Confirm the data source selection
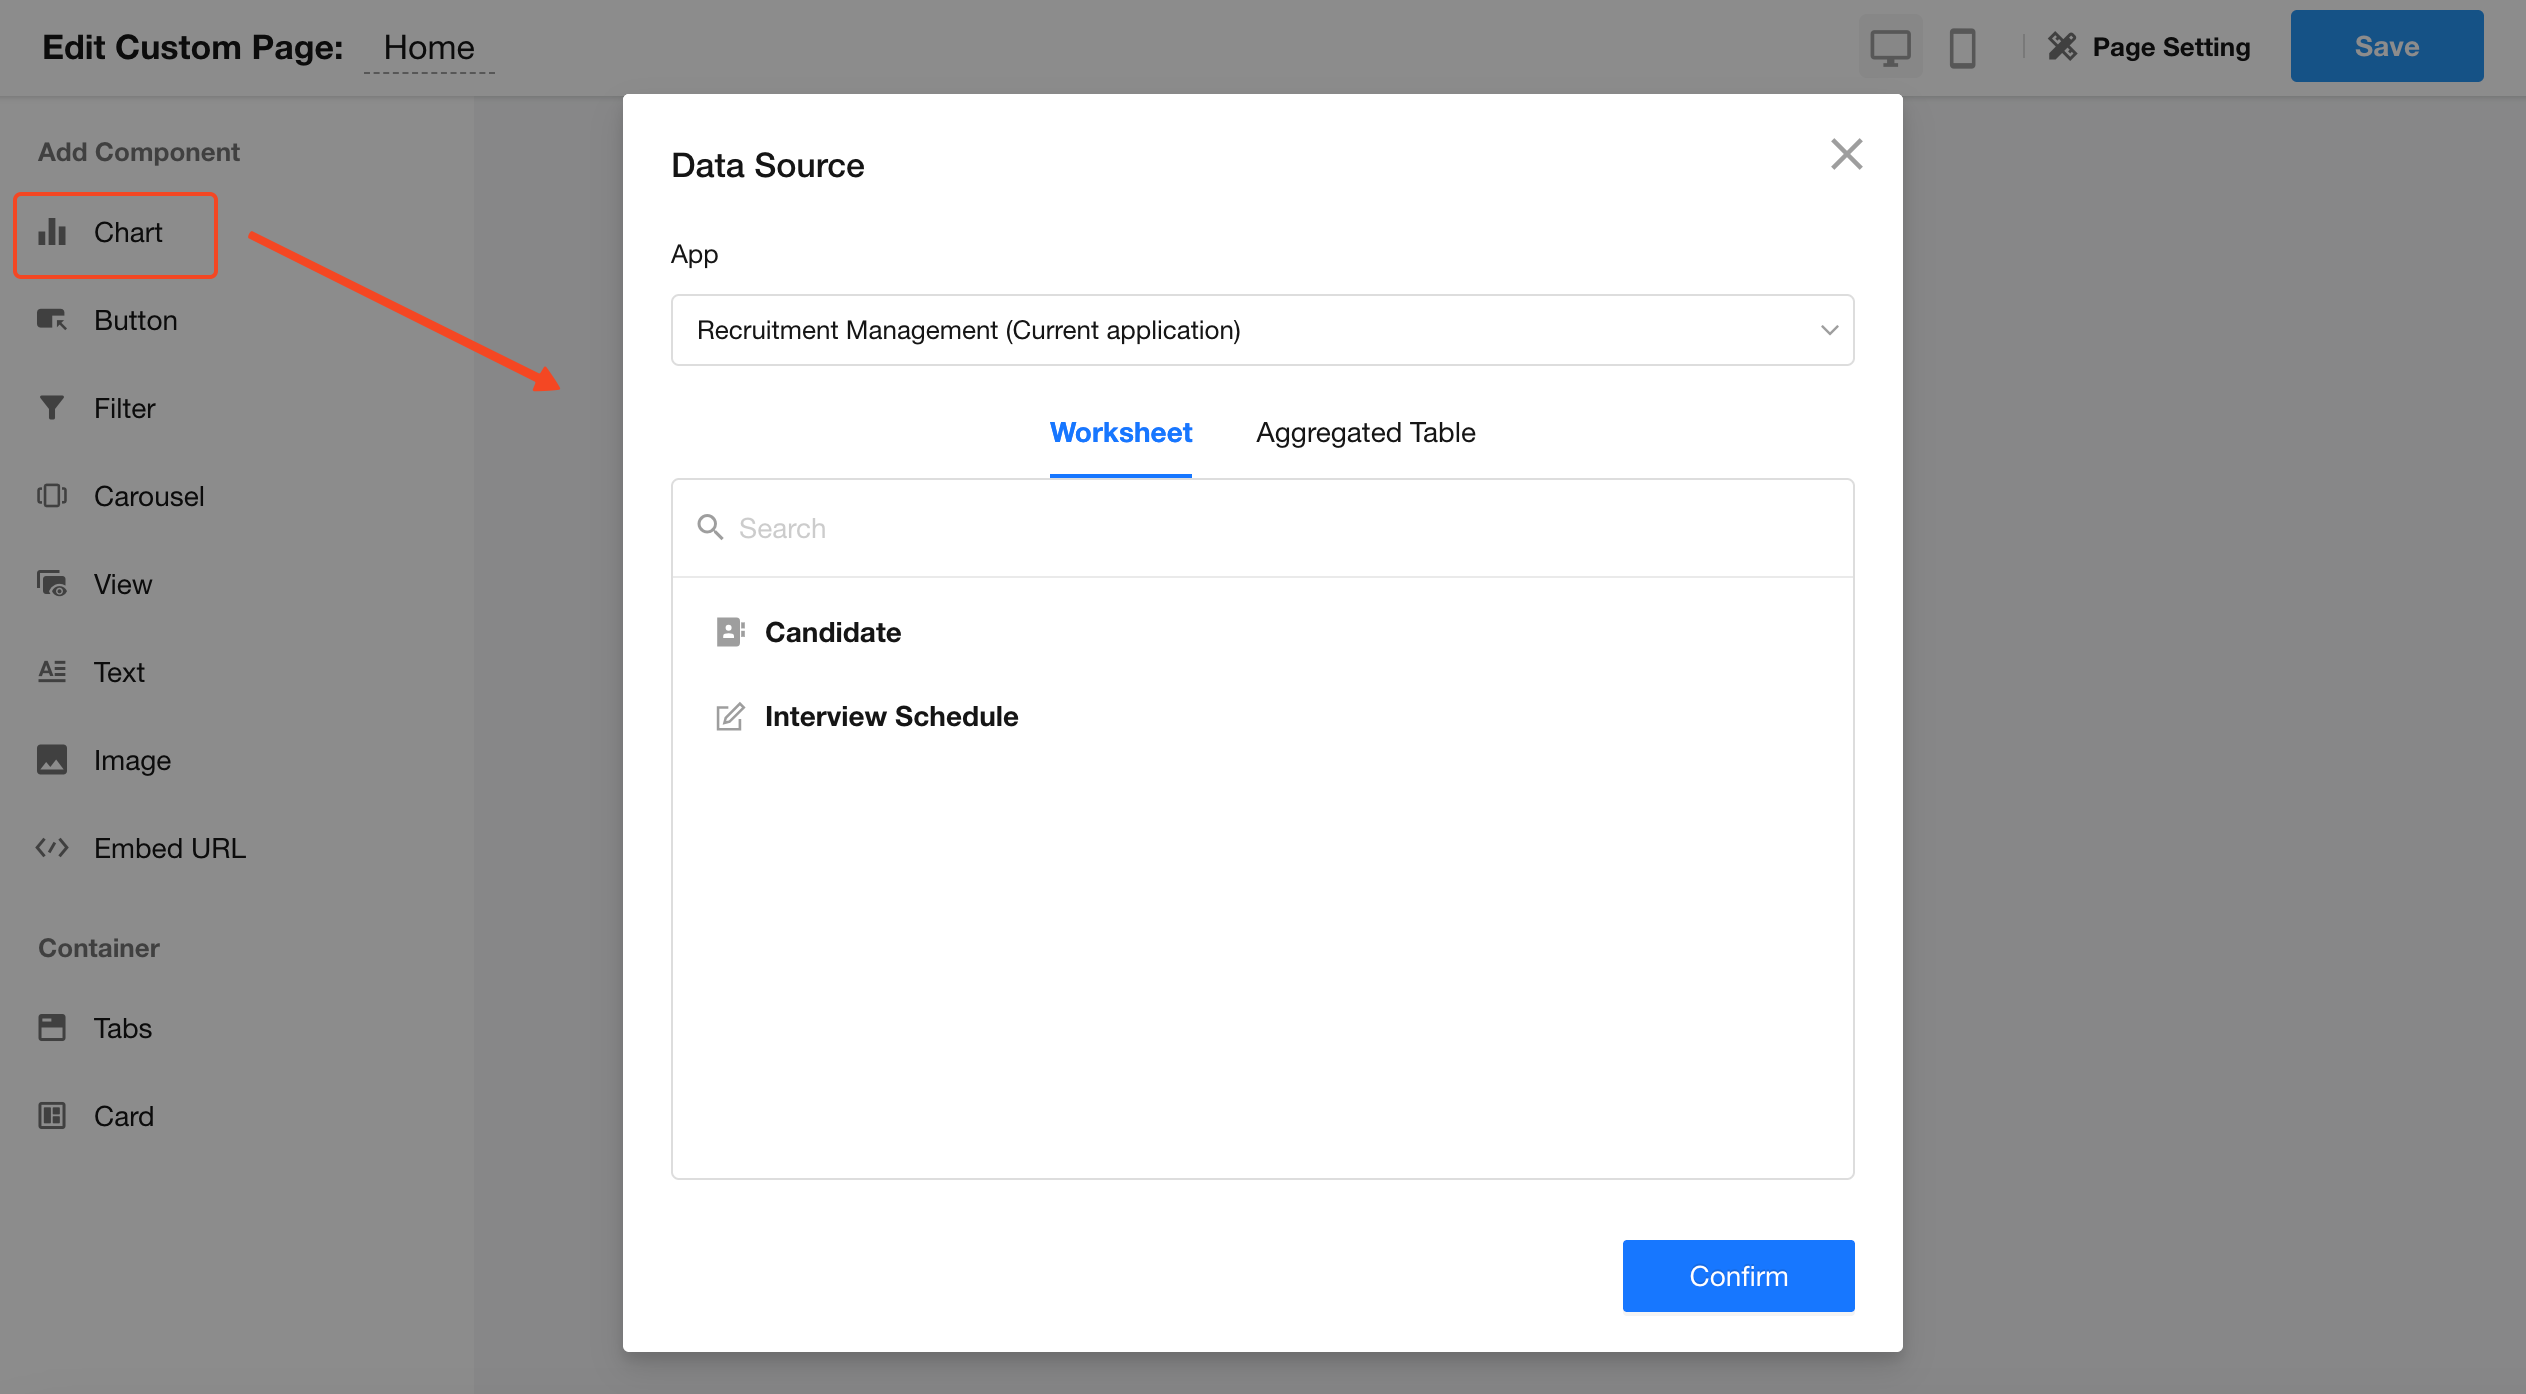Viewport: 2526px width, 1394px height. pos(1738,1276)
